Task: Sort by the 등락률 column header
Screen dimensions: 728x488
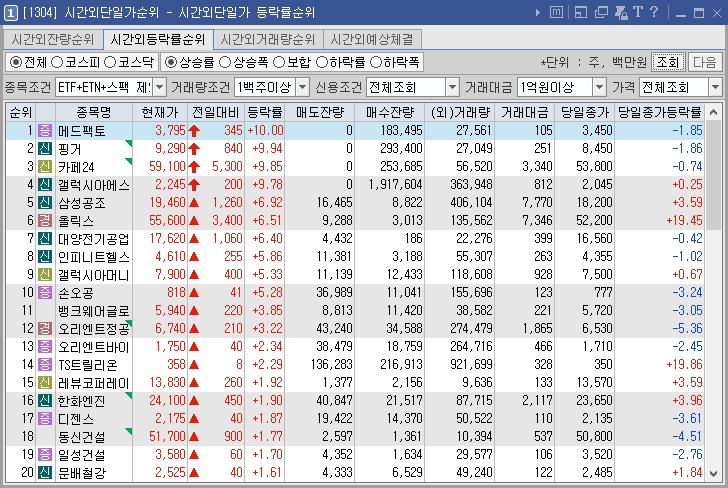Action: point(265,112)
